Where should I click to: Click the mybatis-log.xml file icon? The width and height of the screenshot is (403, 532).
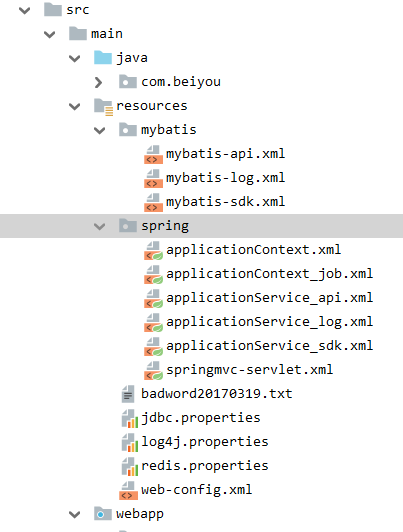(x=153, y=178)
